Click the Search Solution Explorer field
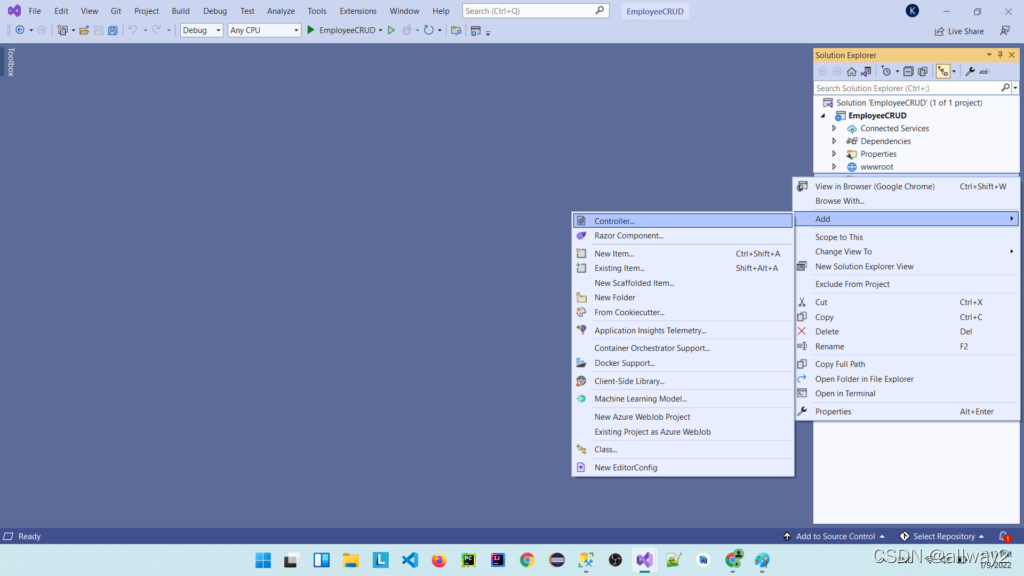1024x576 pixels. [x=906, y=88]
